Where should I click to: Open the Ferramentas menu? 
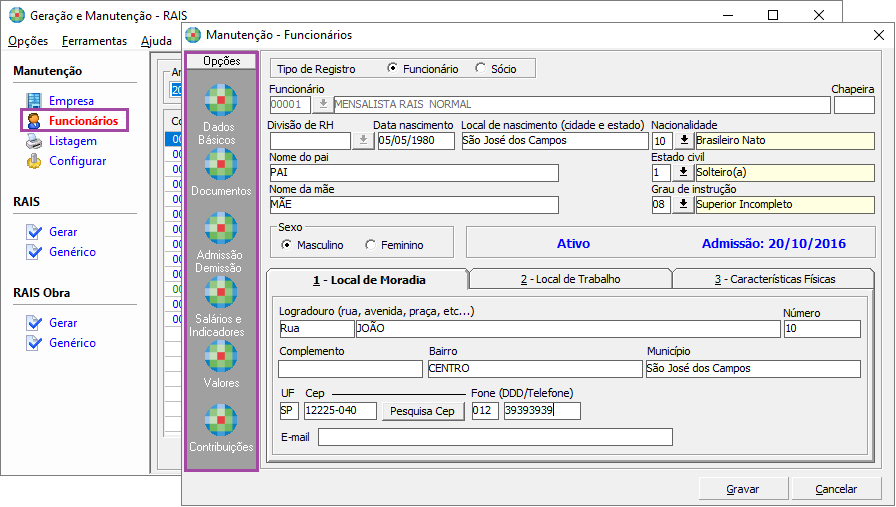click(94, 41)
